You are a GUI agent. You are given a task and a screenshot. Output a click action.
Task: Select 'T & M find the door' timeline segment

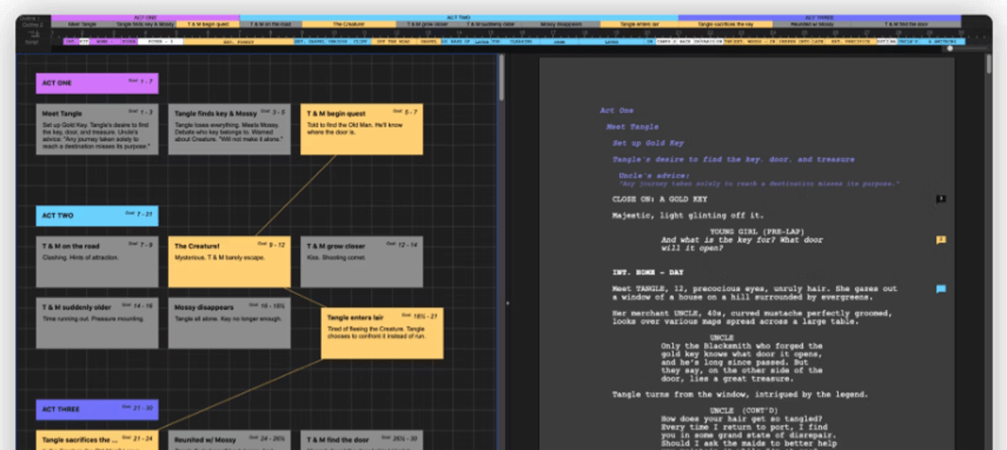point(906,24)
